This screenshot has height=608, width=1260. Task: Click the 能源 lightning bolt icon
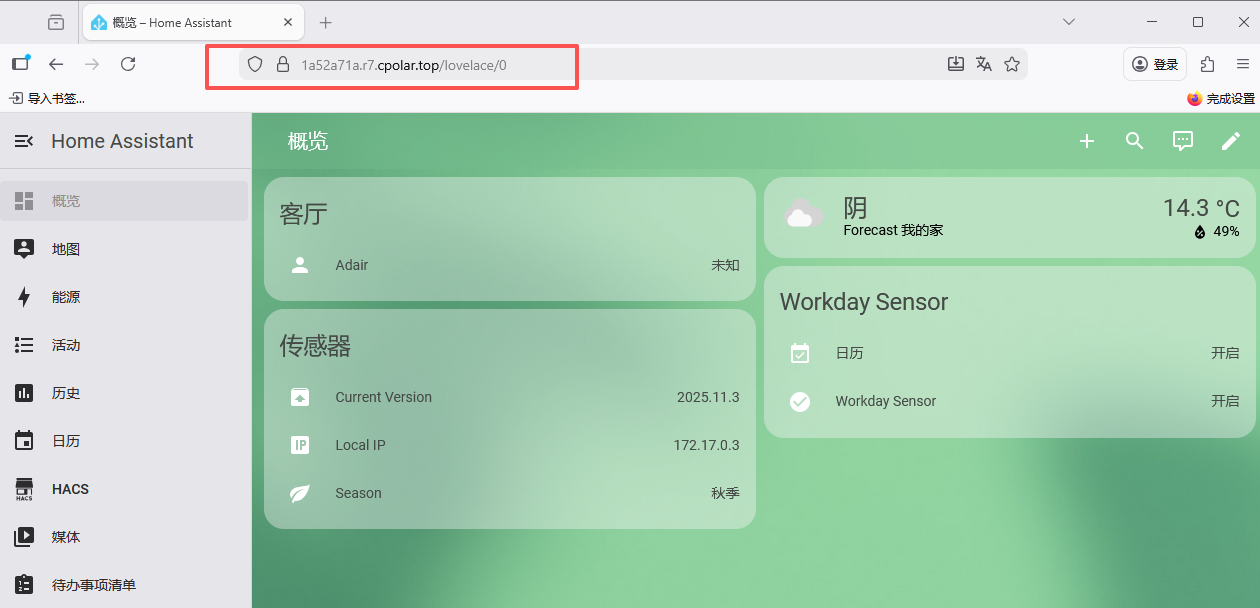(24, 297)
